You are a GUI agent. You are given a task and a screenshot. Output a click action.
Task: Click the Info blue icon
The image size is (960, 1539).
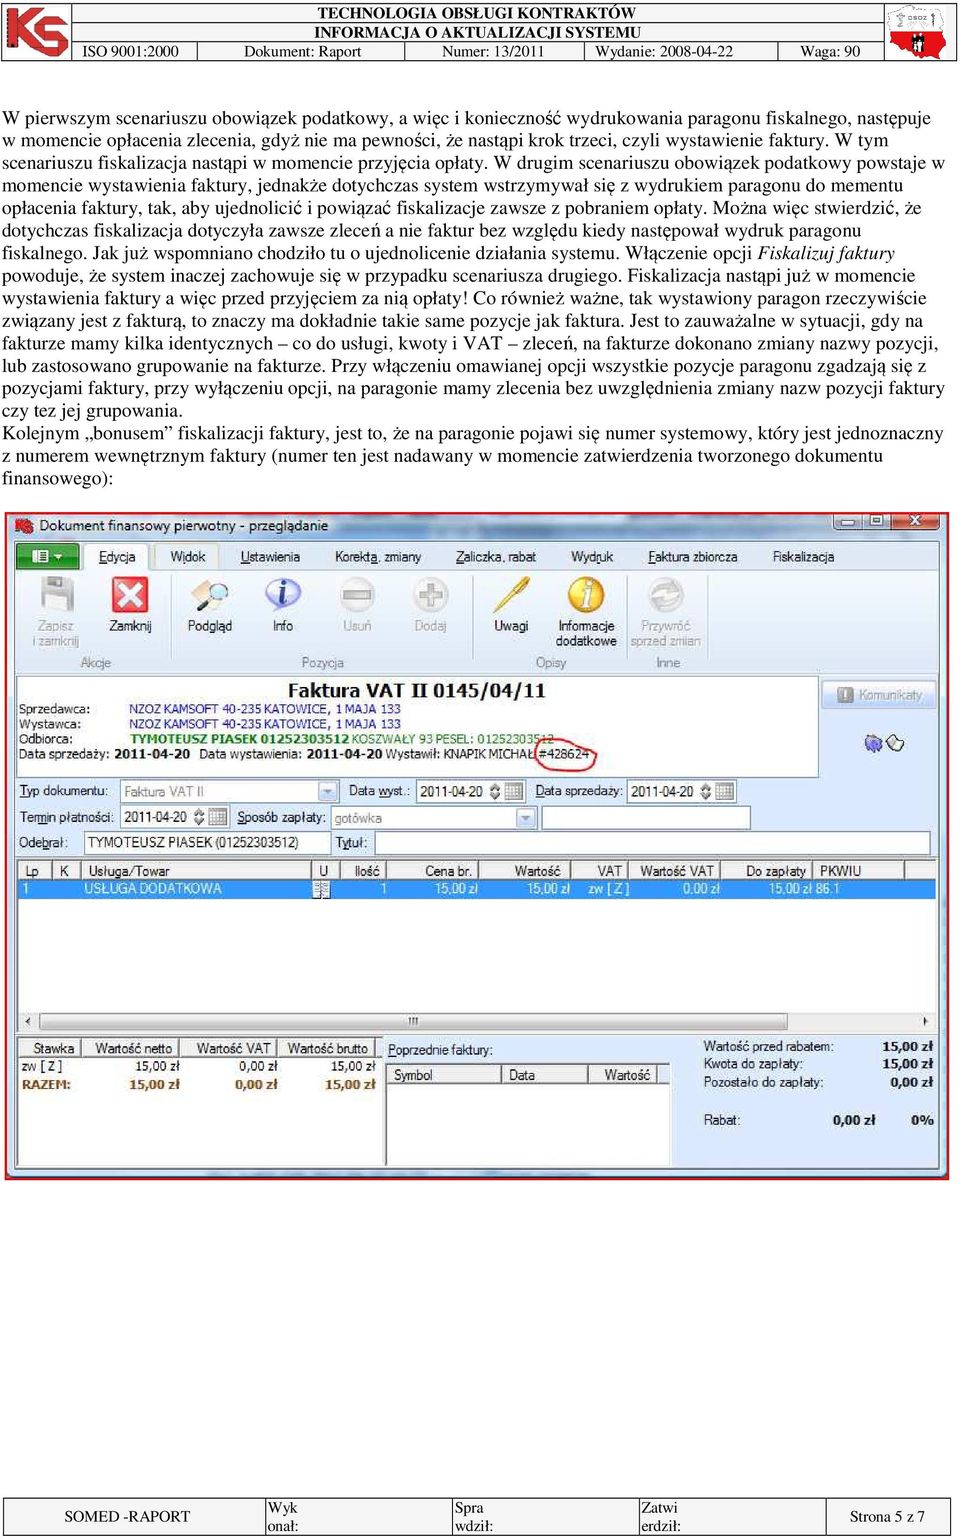pyautogui.click(x=283, y=595)
